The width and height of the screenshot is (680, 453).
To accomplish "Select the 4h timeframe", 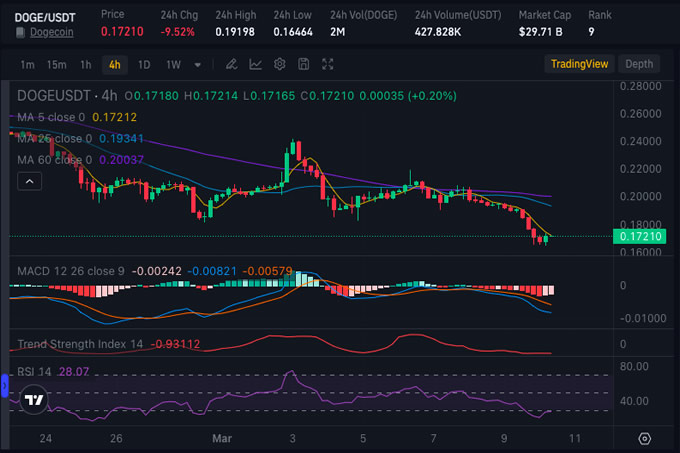I will (114, 65).
